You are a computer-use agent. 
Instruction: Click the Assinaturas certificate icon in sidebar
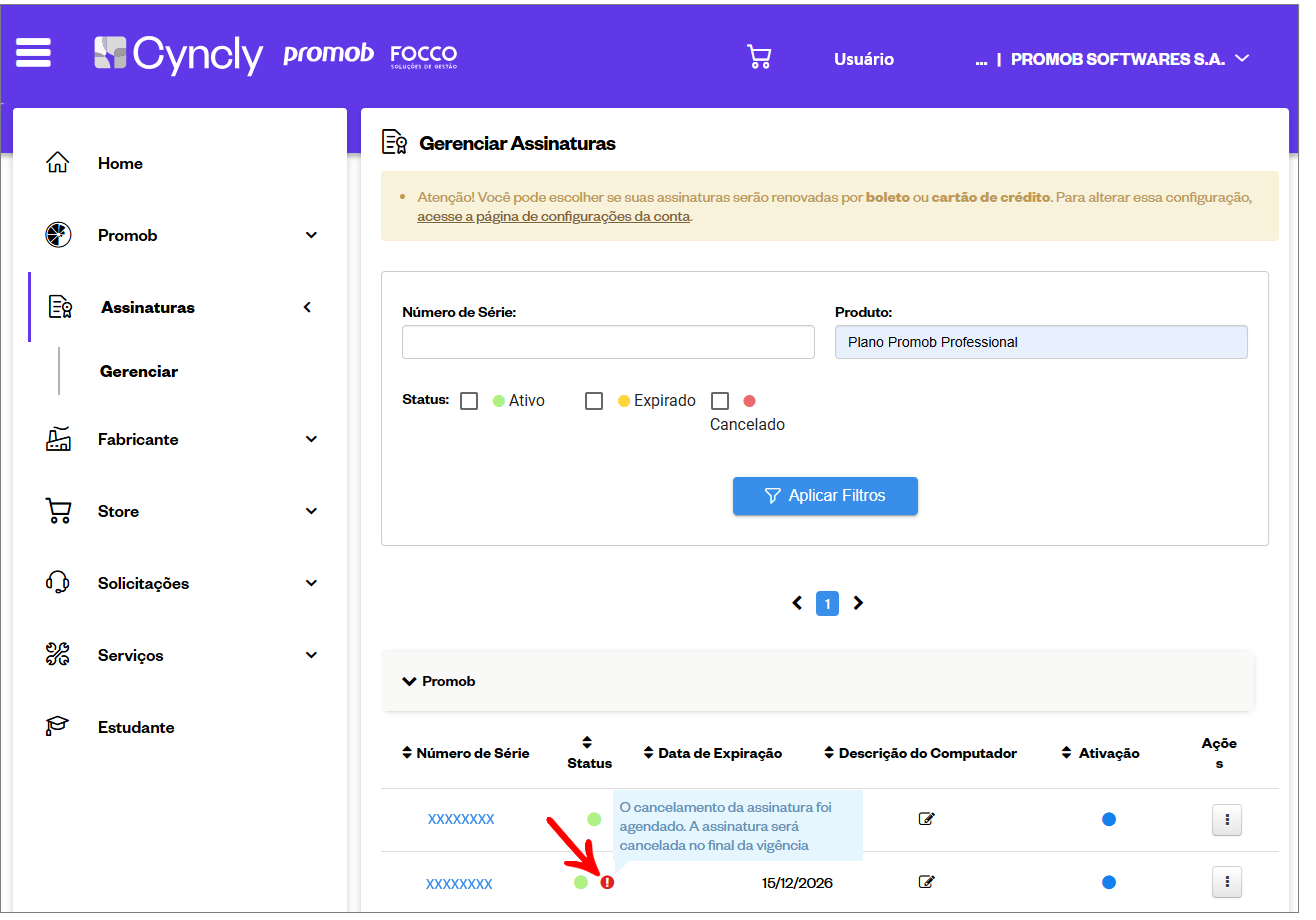point(60,307)
